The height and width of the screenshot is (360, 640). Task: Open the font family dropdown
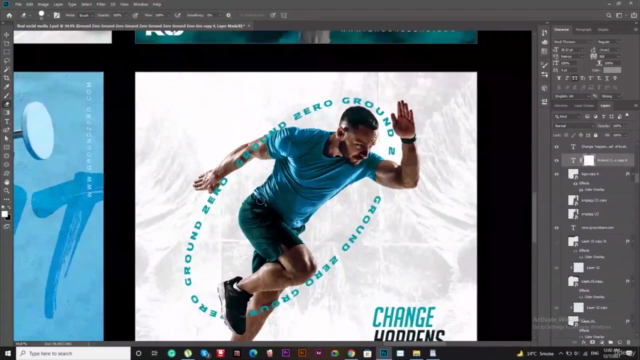573,42
